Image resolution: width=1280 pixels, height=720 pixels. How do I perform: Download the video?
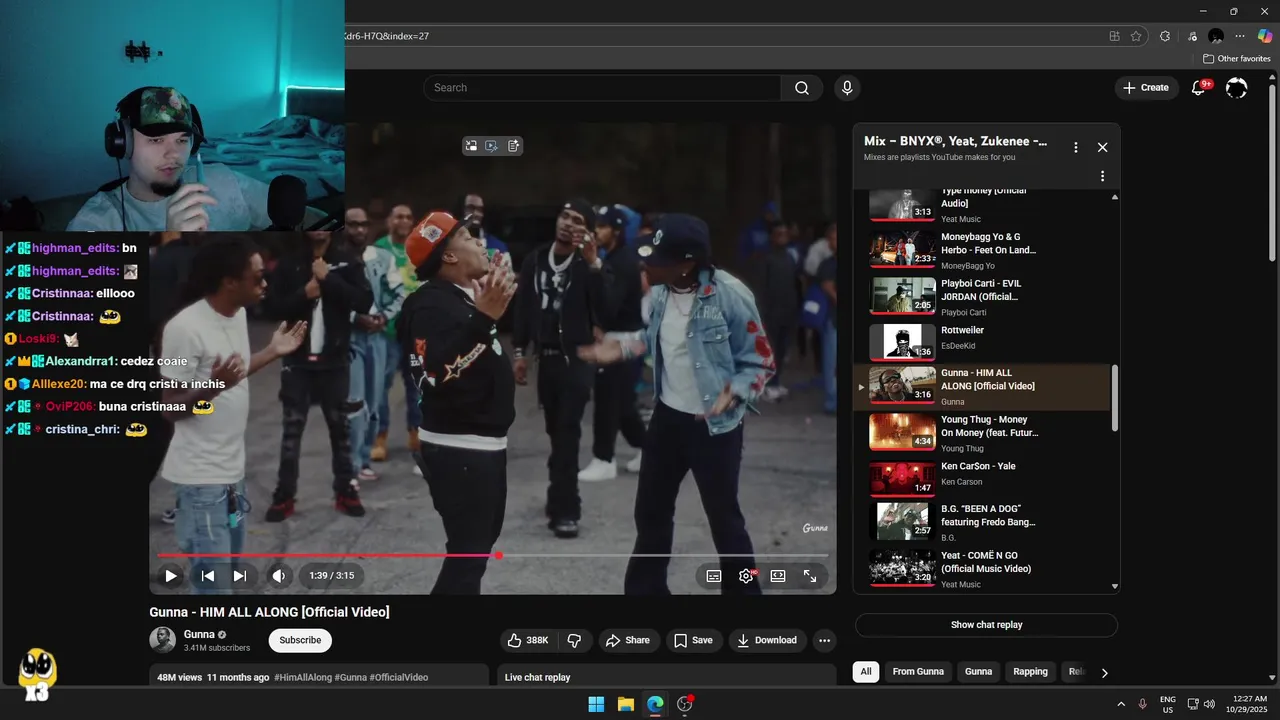pyautogui.click(x=767, y=640)
